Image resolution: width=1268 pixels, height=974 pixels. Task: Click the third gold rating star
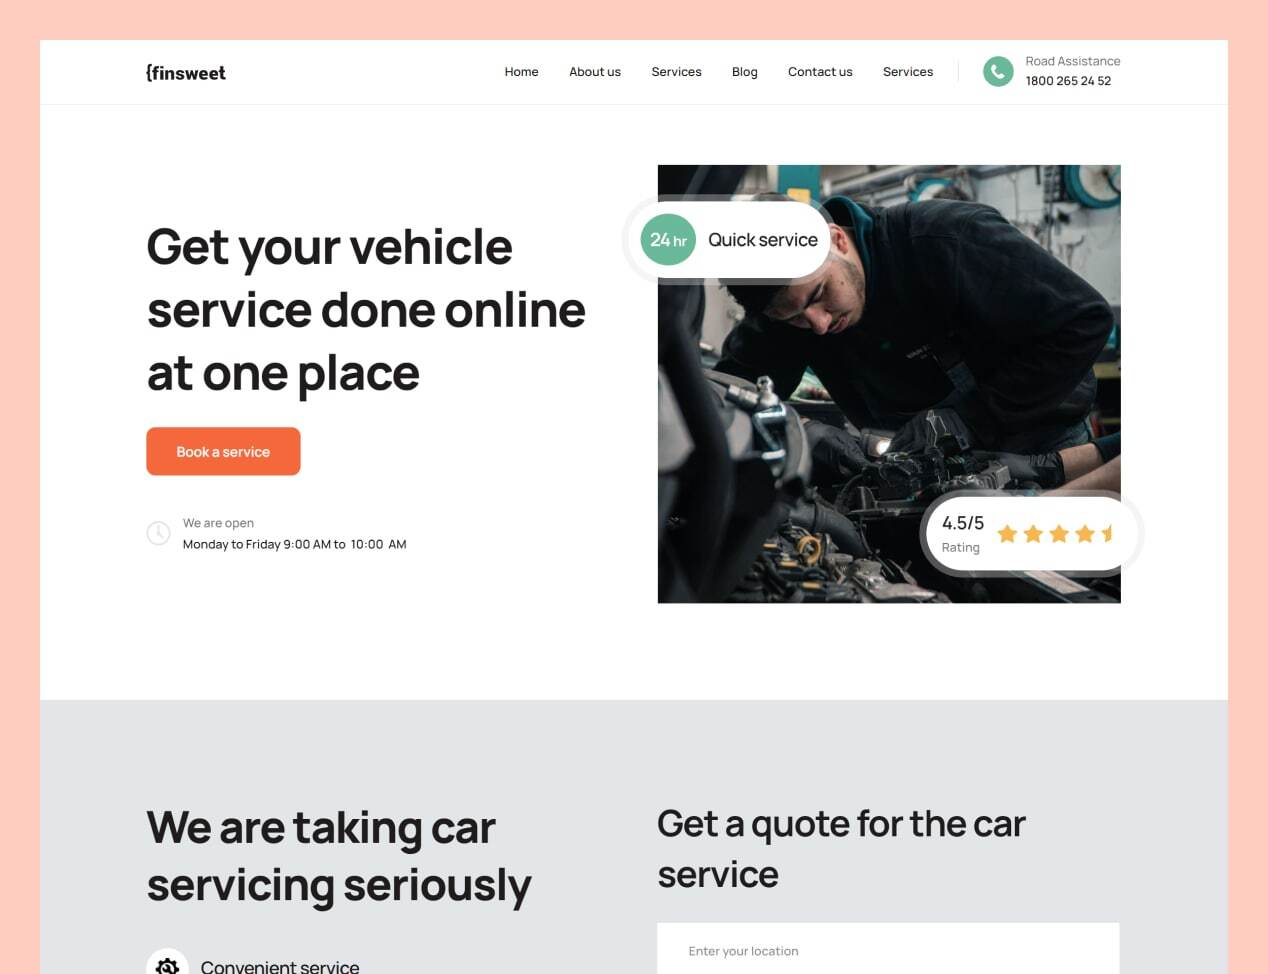click(x=1059, y=534)
